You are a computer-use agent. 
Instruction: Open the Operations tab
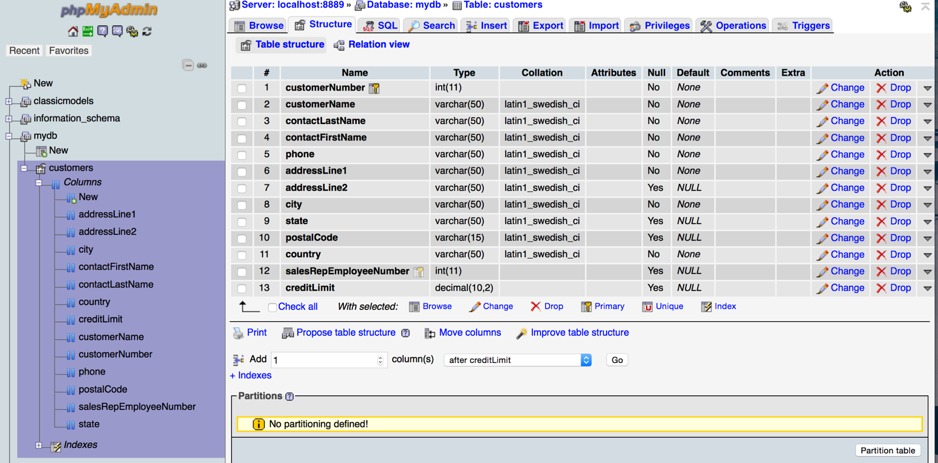[x=733, y=25]
